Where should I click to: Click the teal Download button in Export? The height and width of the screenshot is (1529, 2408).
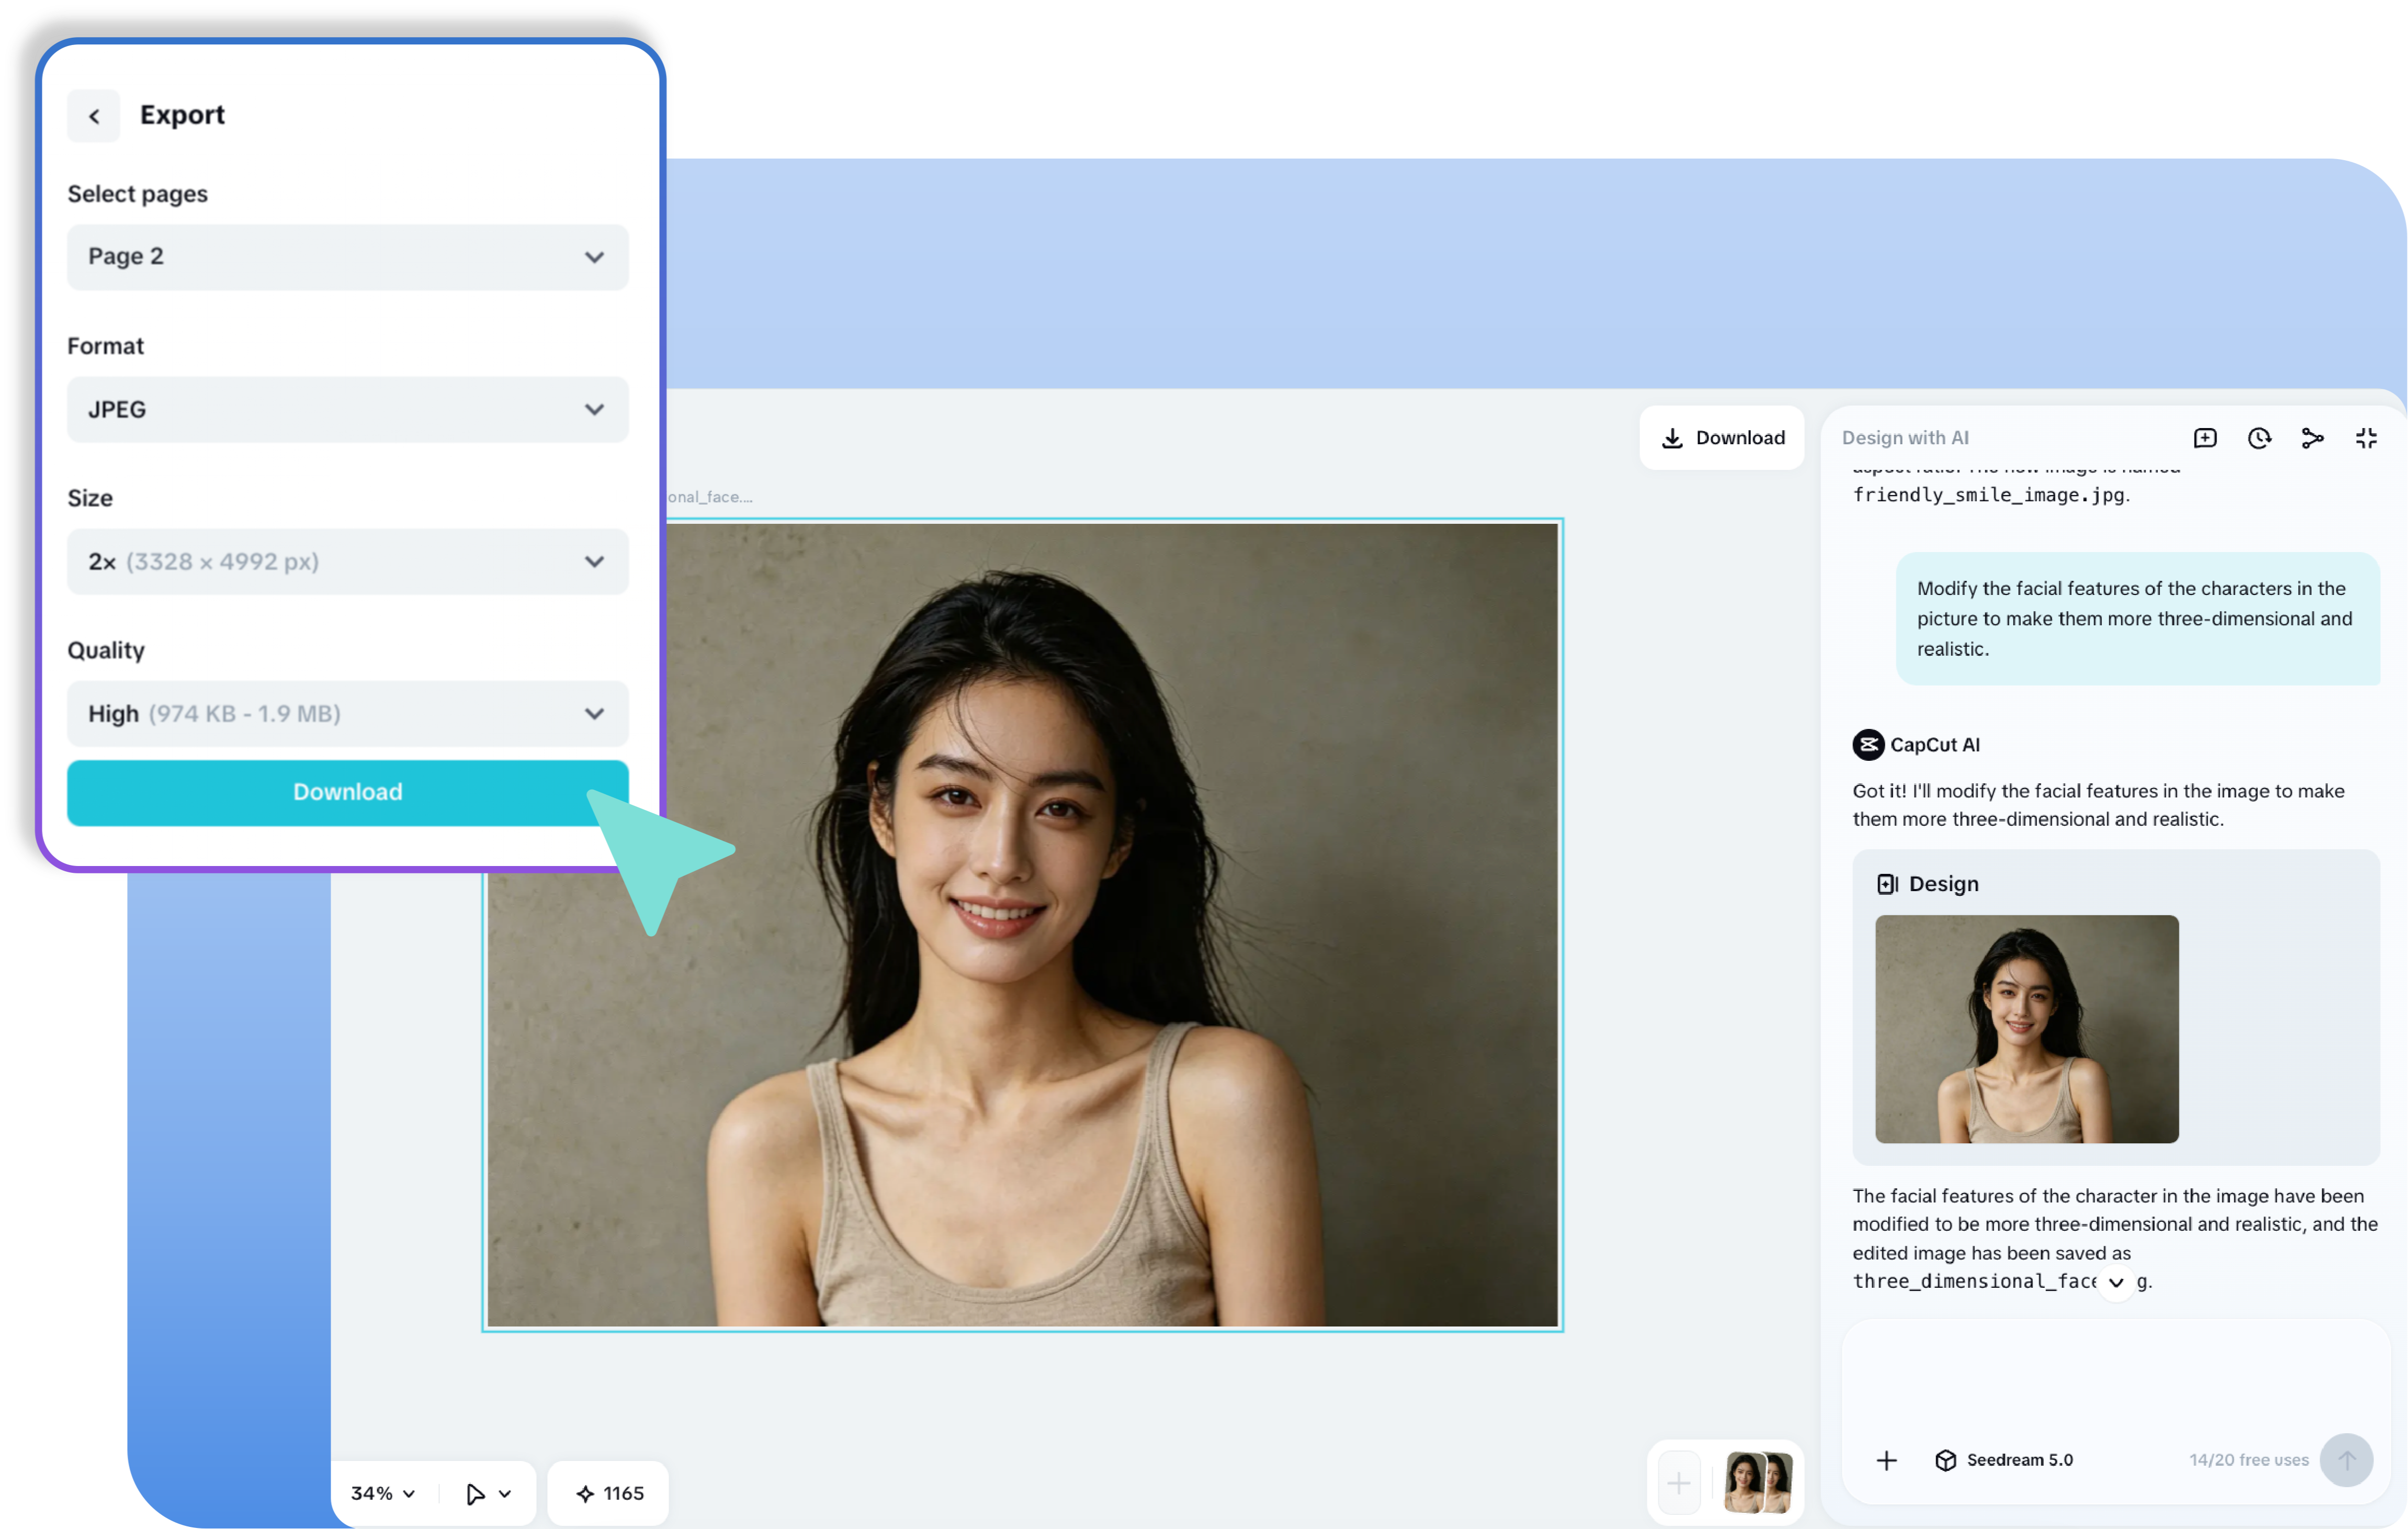347,792
